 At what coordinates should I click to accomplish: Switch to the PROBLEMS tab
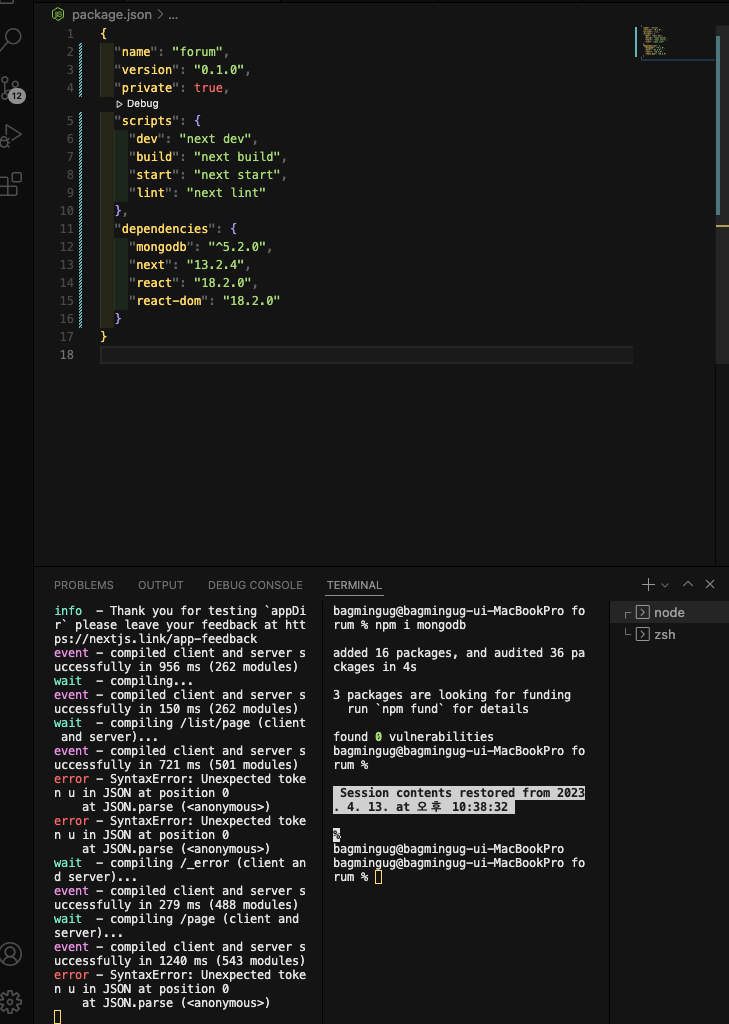click(84, 585)
